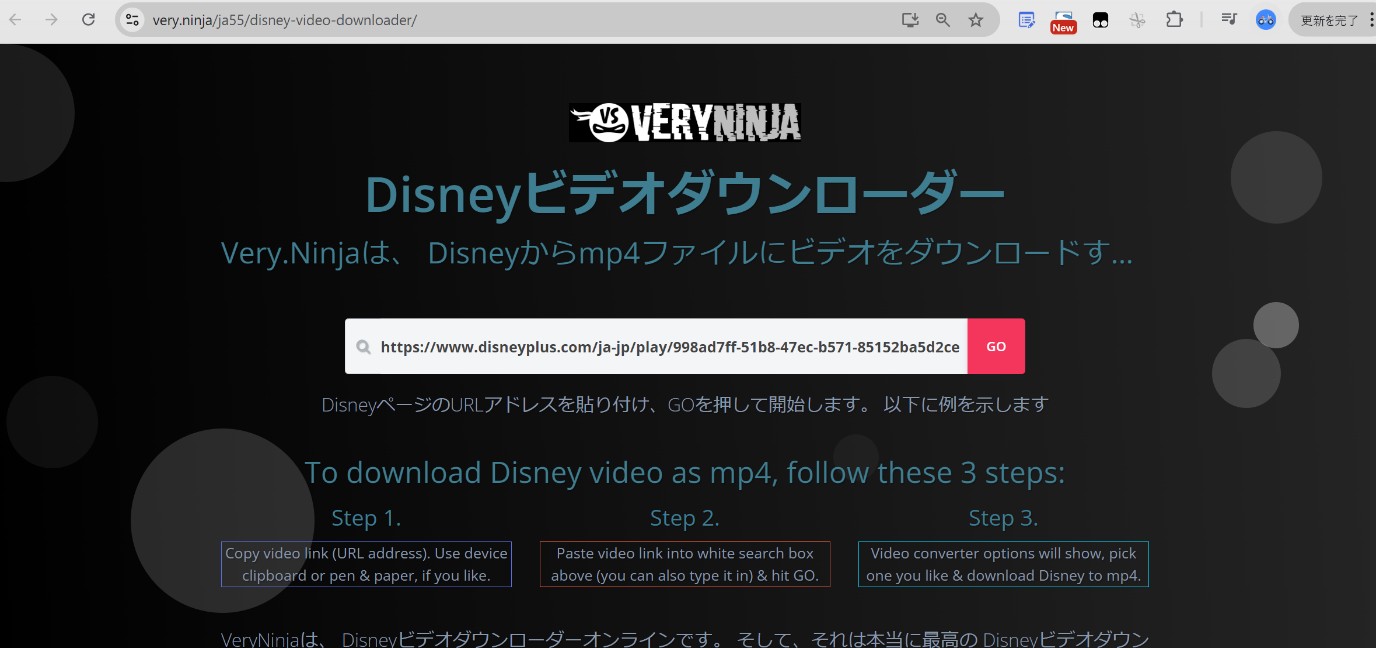Open the blue profile avatar
The width and height of the screenshot is (1376, 648).
coord(1266,20)
